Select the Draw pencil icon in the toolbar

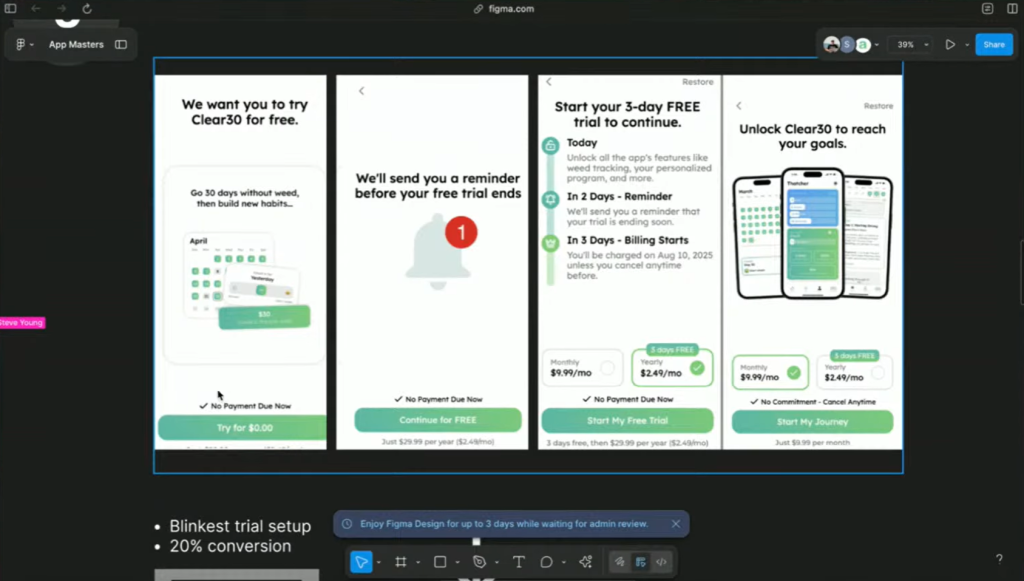pyautogui.click(x=620, y=561)
